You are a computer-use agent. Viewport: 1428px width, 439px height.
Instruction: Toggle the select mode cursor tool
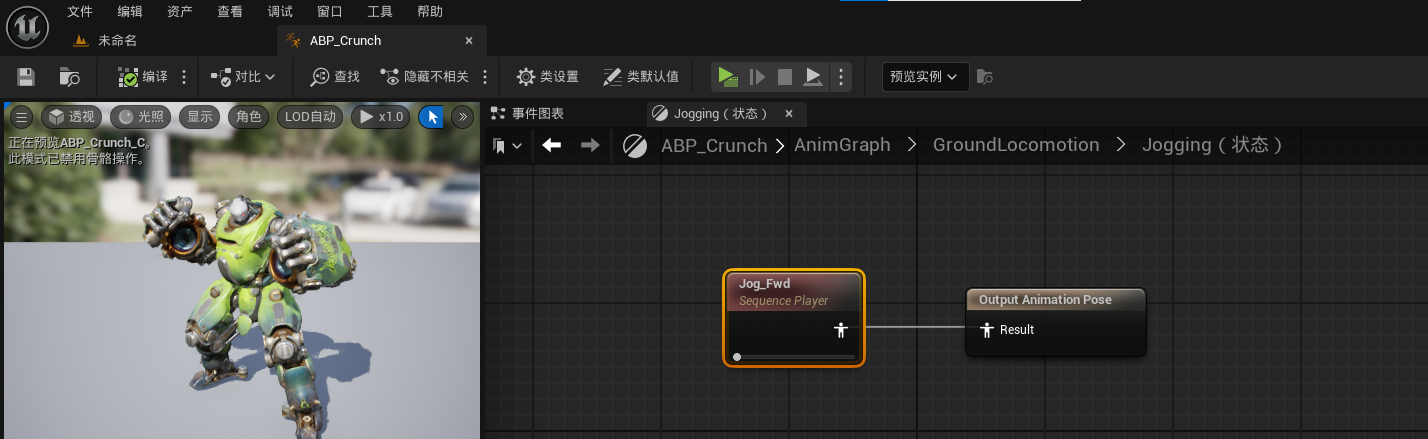pyautogui.click(x=432, y=117)
